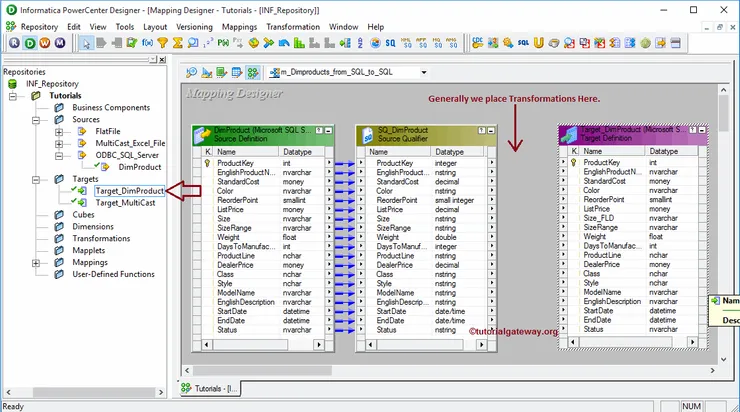Click navigator horizontal scrollbar right arrow

[x=161, y=392]
